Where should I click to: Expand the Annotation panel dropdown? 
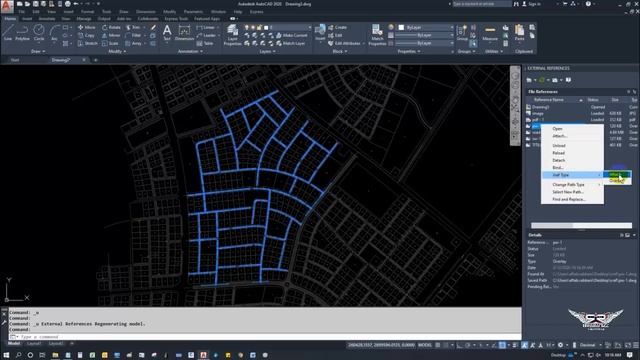point(190,51)
